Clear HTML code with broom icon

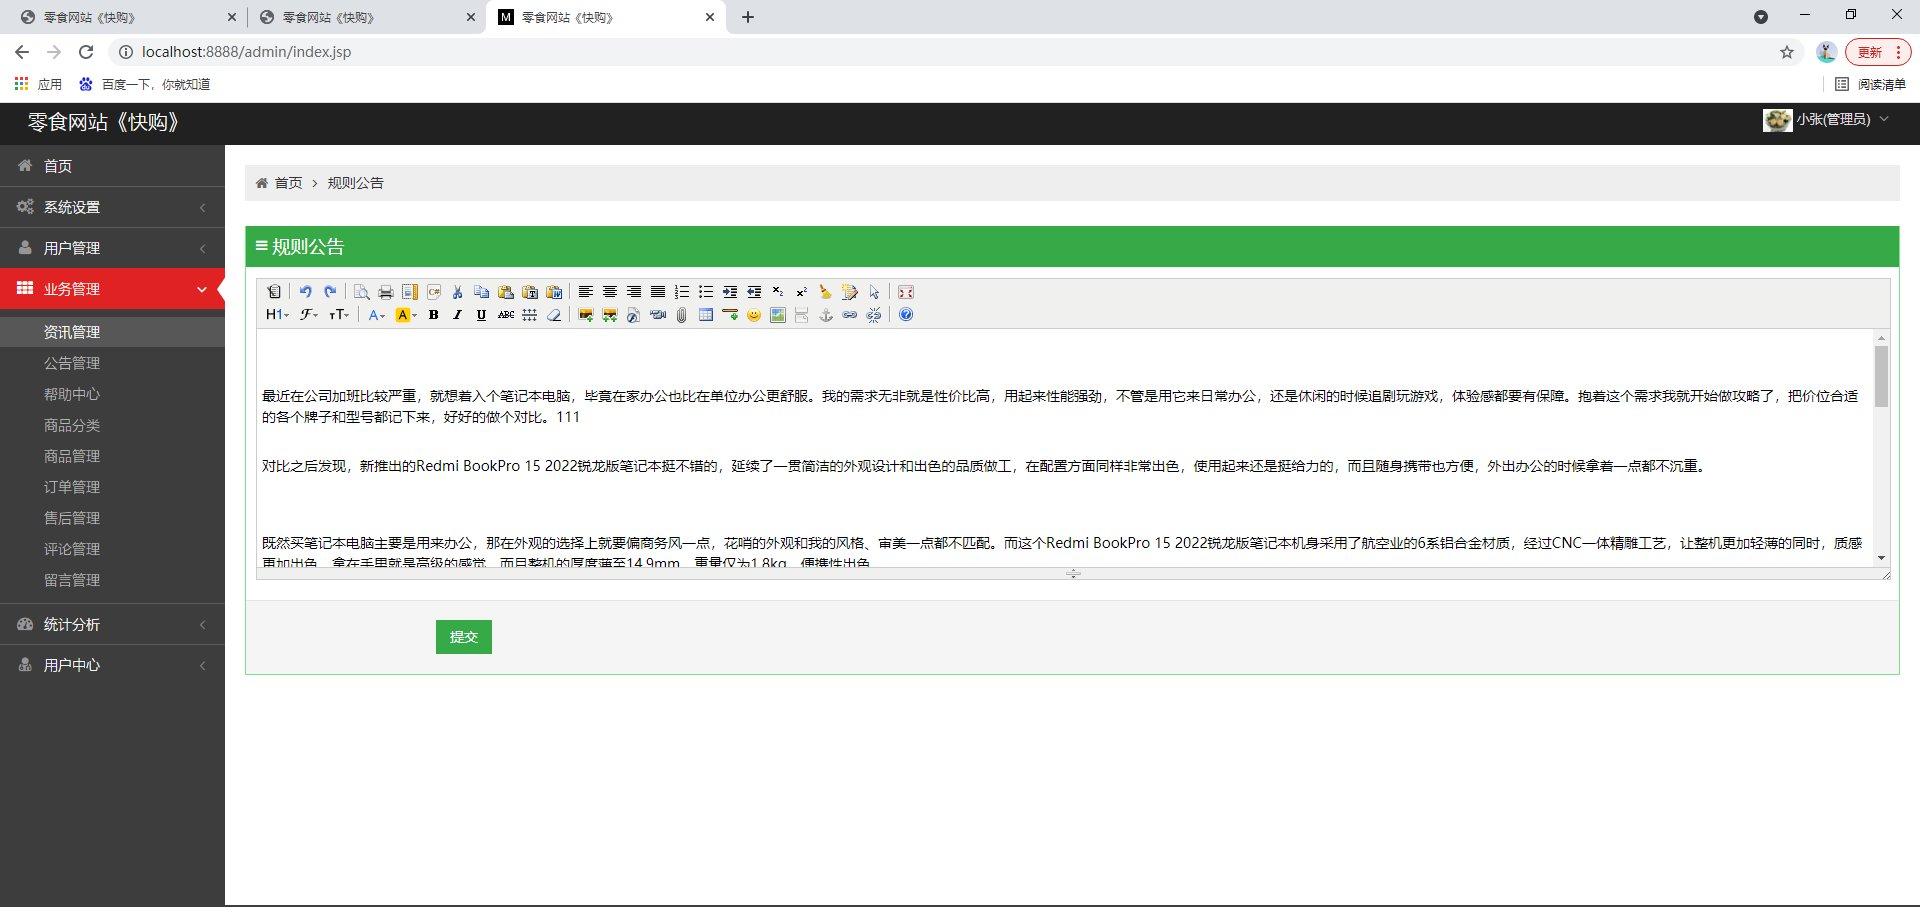(x=826, y=292)
